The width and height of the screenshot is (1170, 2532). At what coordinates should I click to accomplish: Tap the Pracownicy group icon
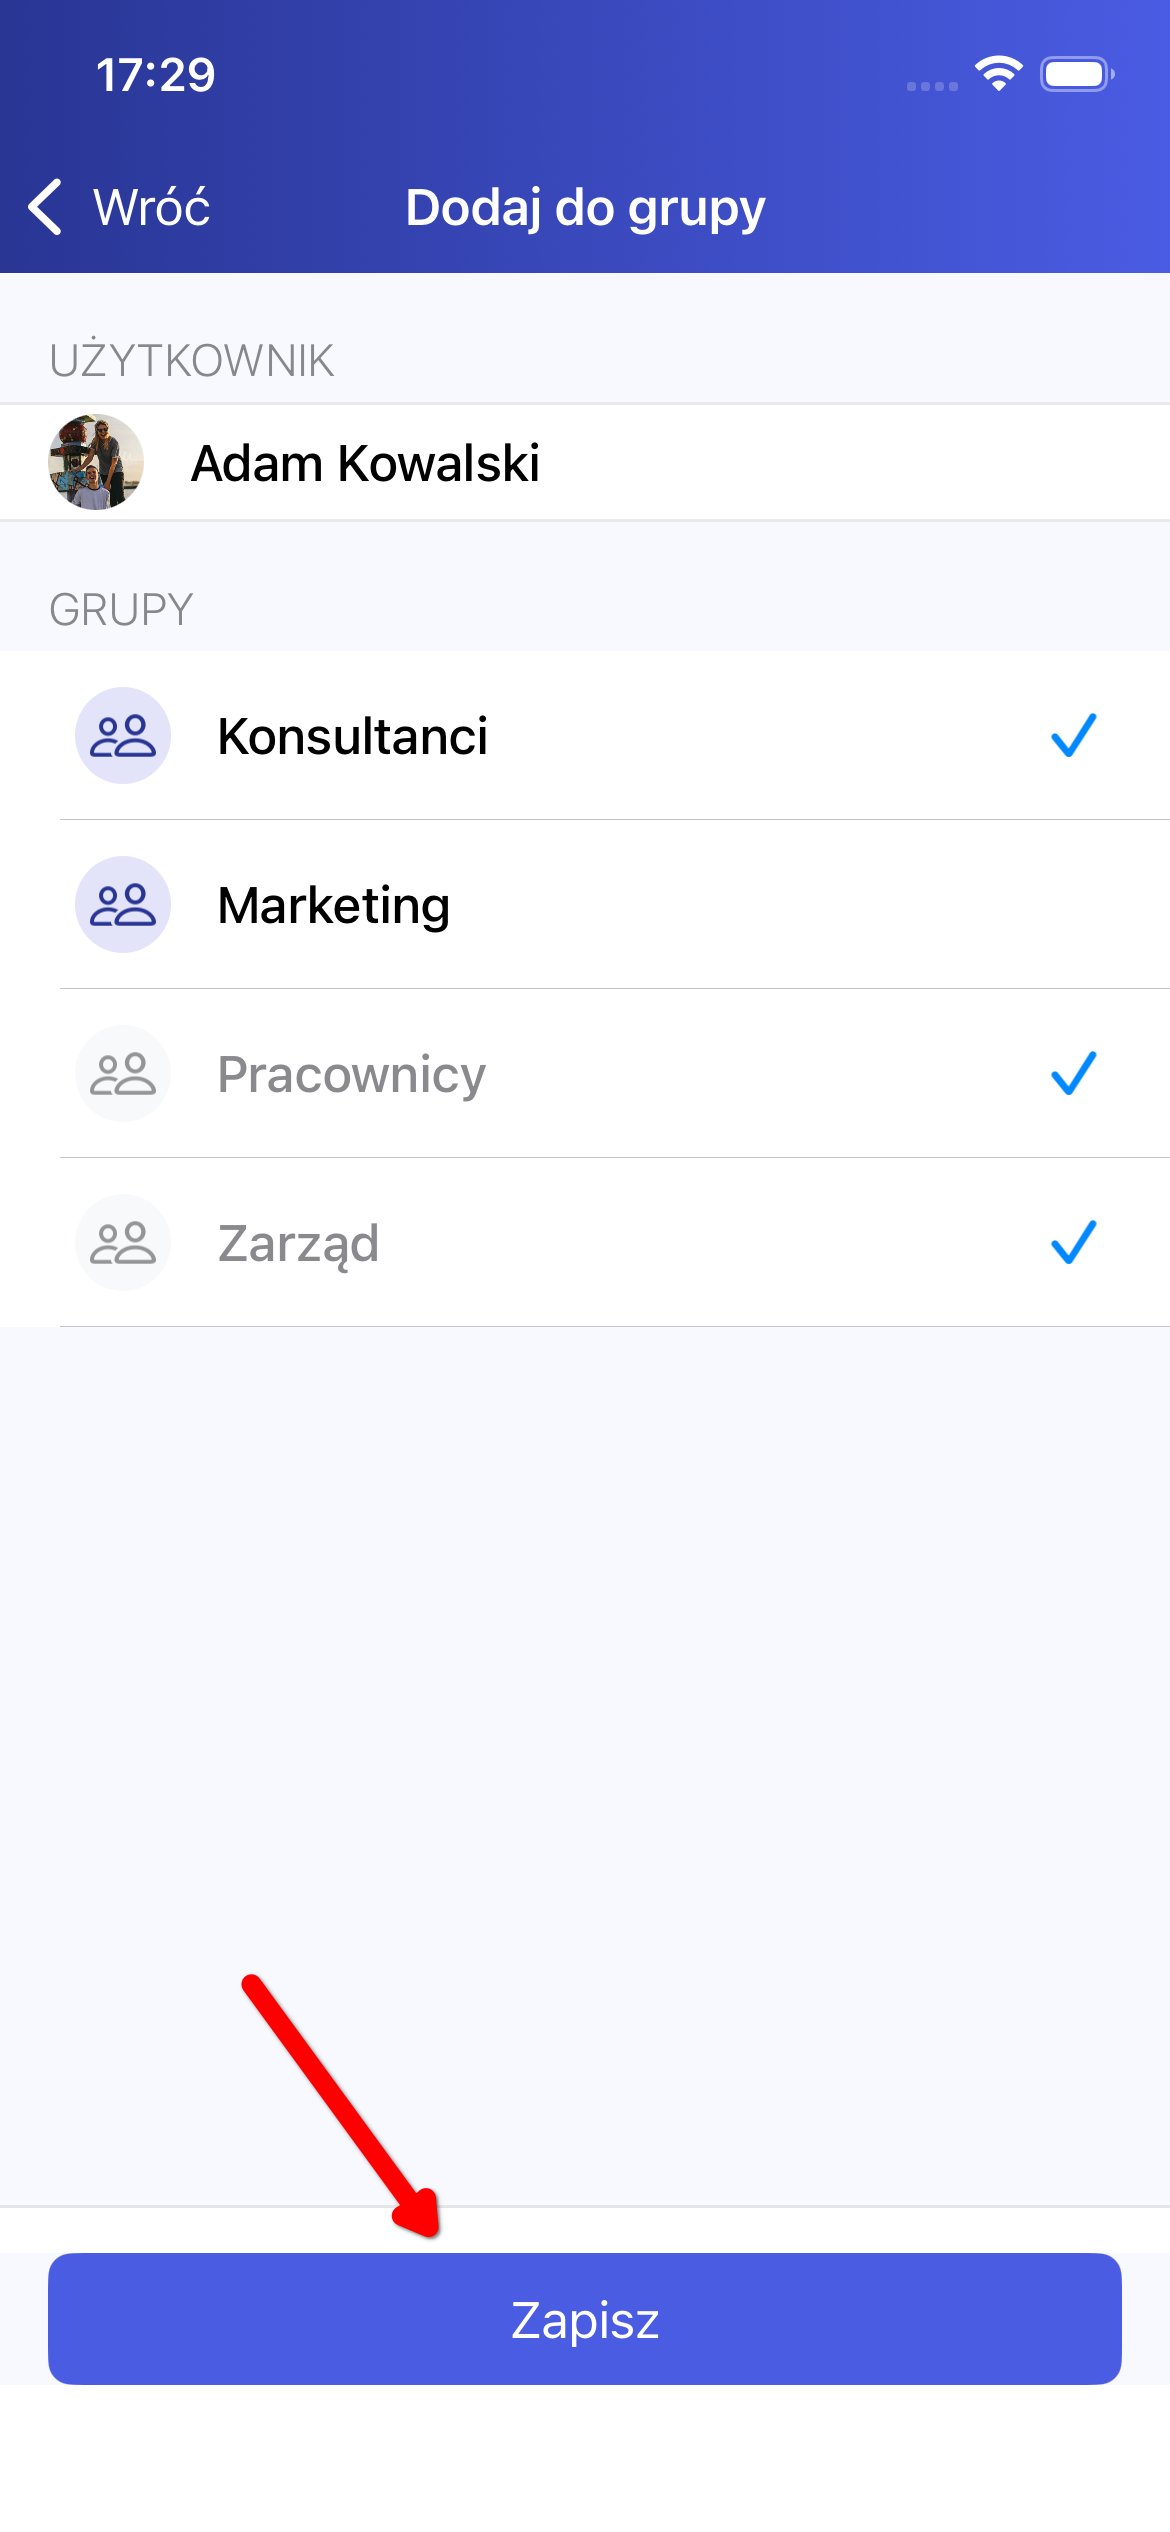tap(123, 1074)
